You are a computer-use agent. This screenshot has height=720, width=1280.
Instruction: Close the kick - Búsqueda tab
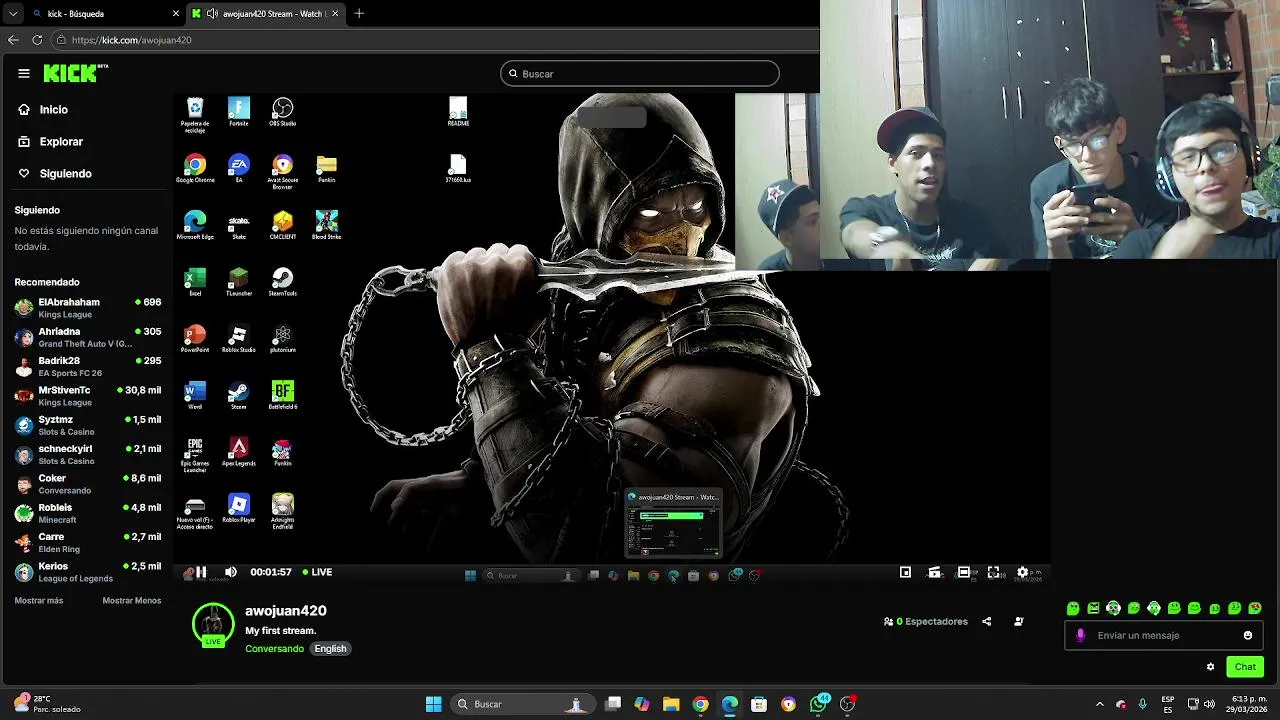(176, 14)
